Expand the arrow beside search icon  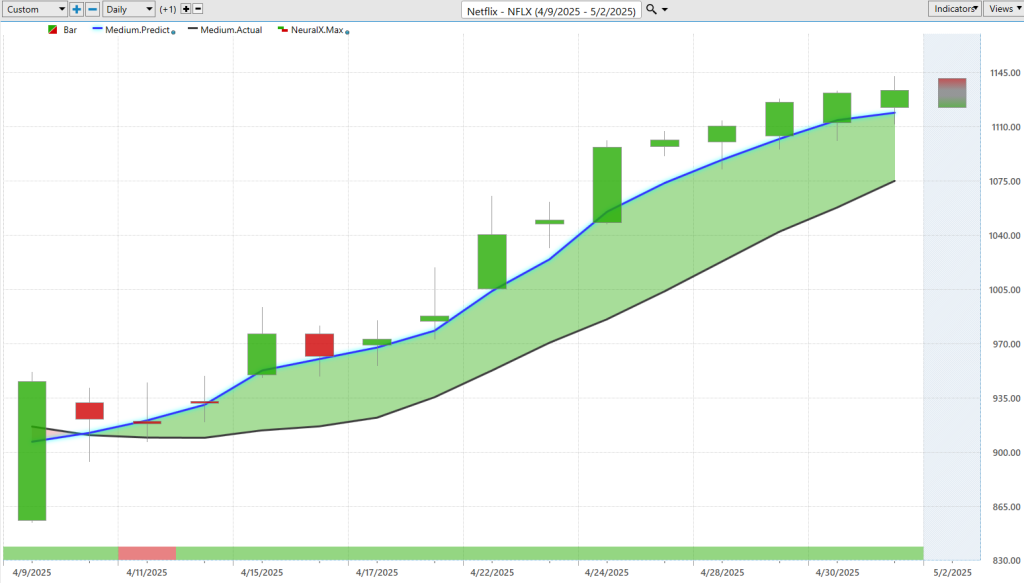tap(665, 10)
